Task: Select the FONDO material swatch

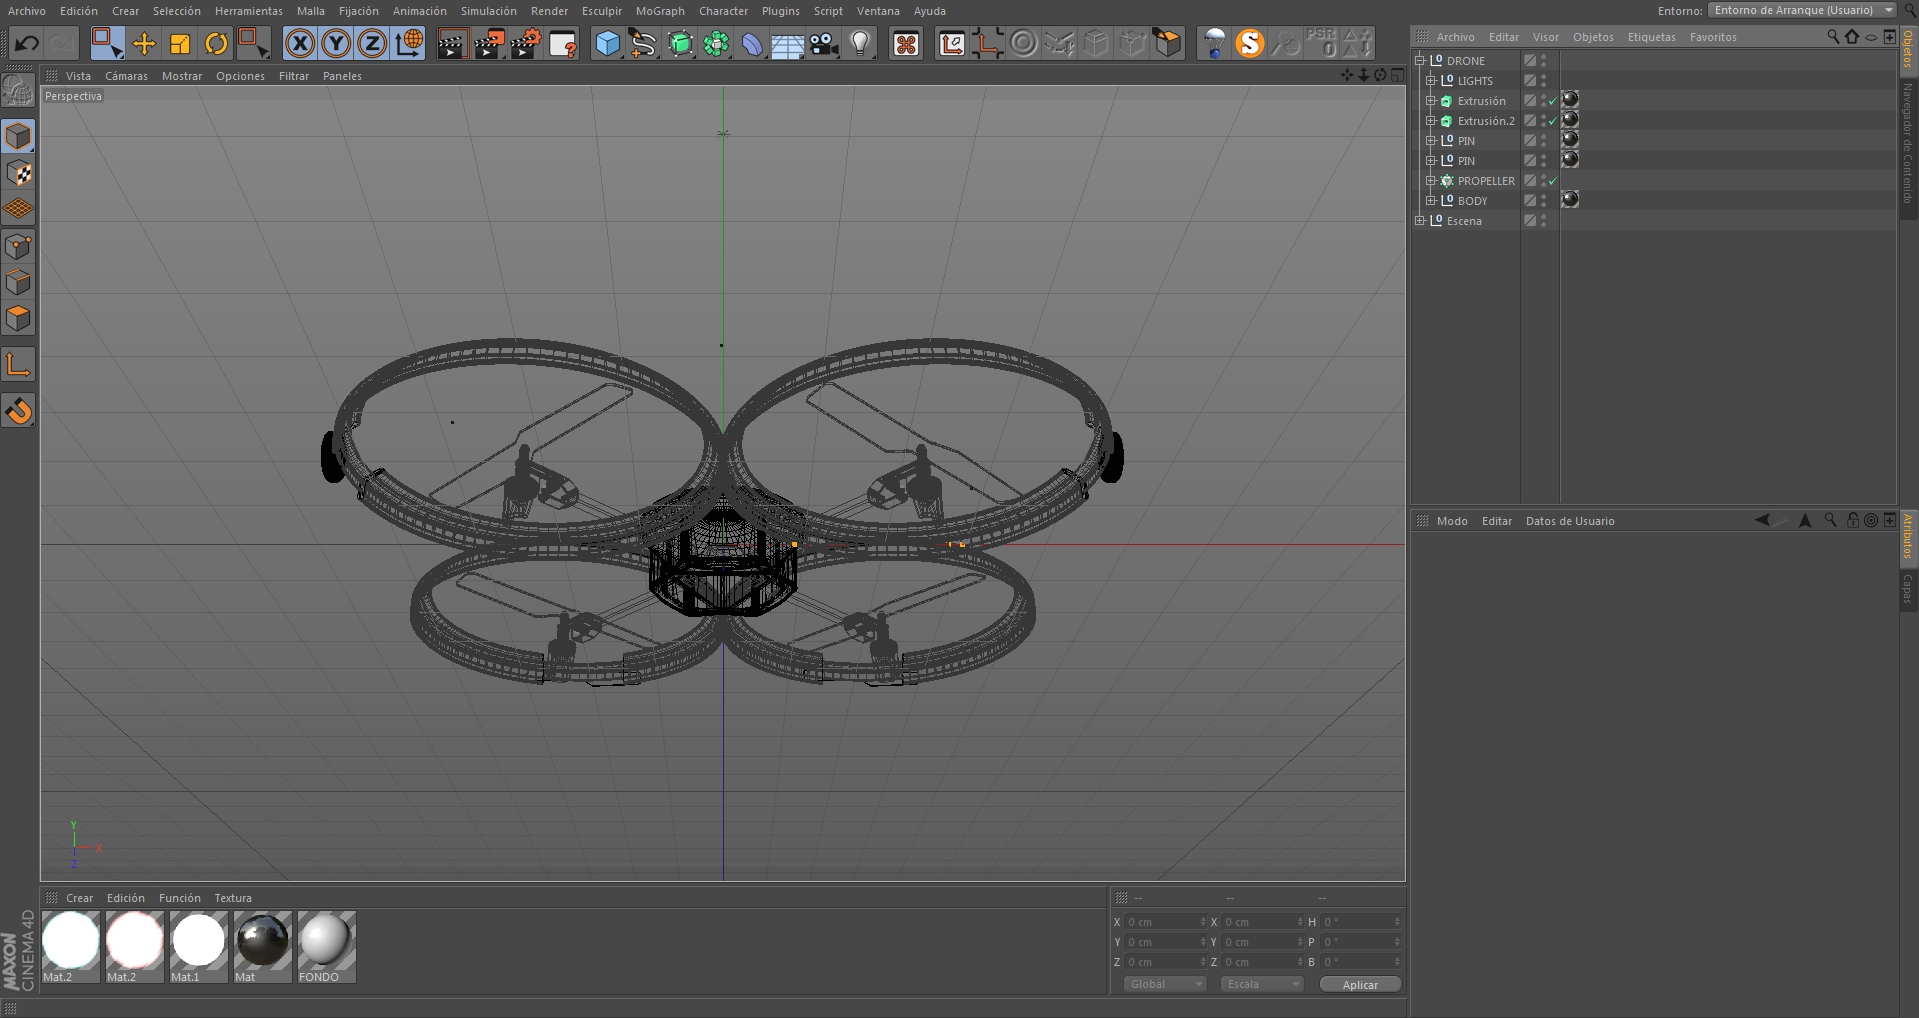Action: [x=326, y=946]
